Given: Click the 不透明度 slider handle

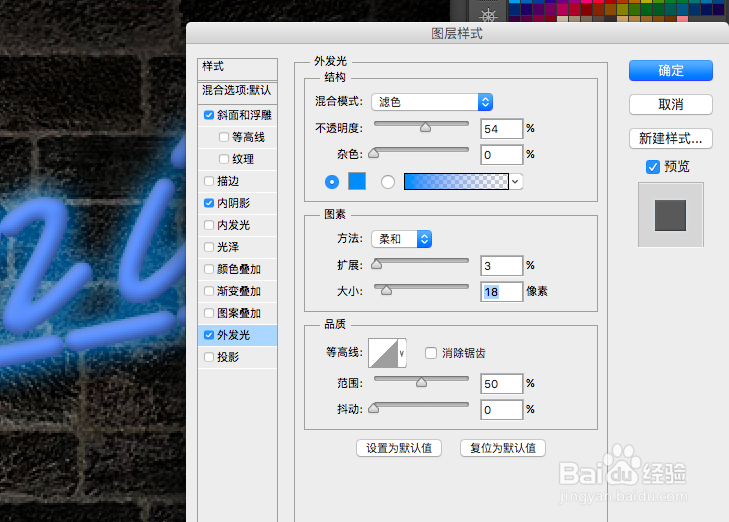Looking at the screenshot, I should coord(425,127).
